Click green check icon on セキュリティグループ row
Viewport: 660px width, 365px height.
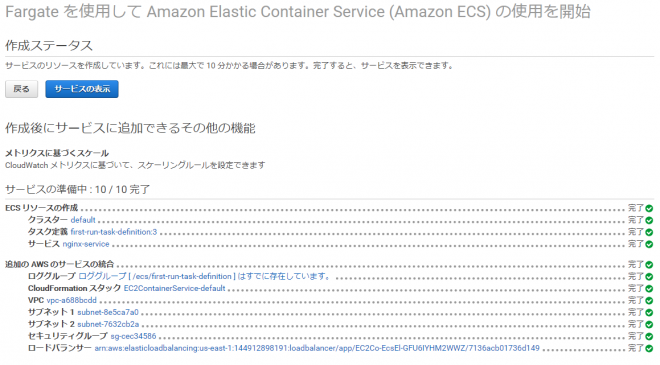pos(649,336)
